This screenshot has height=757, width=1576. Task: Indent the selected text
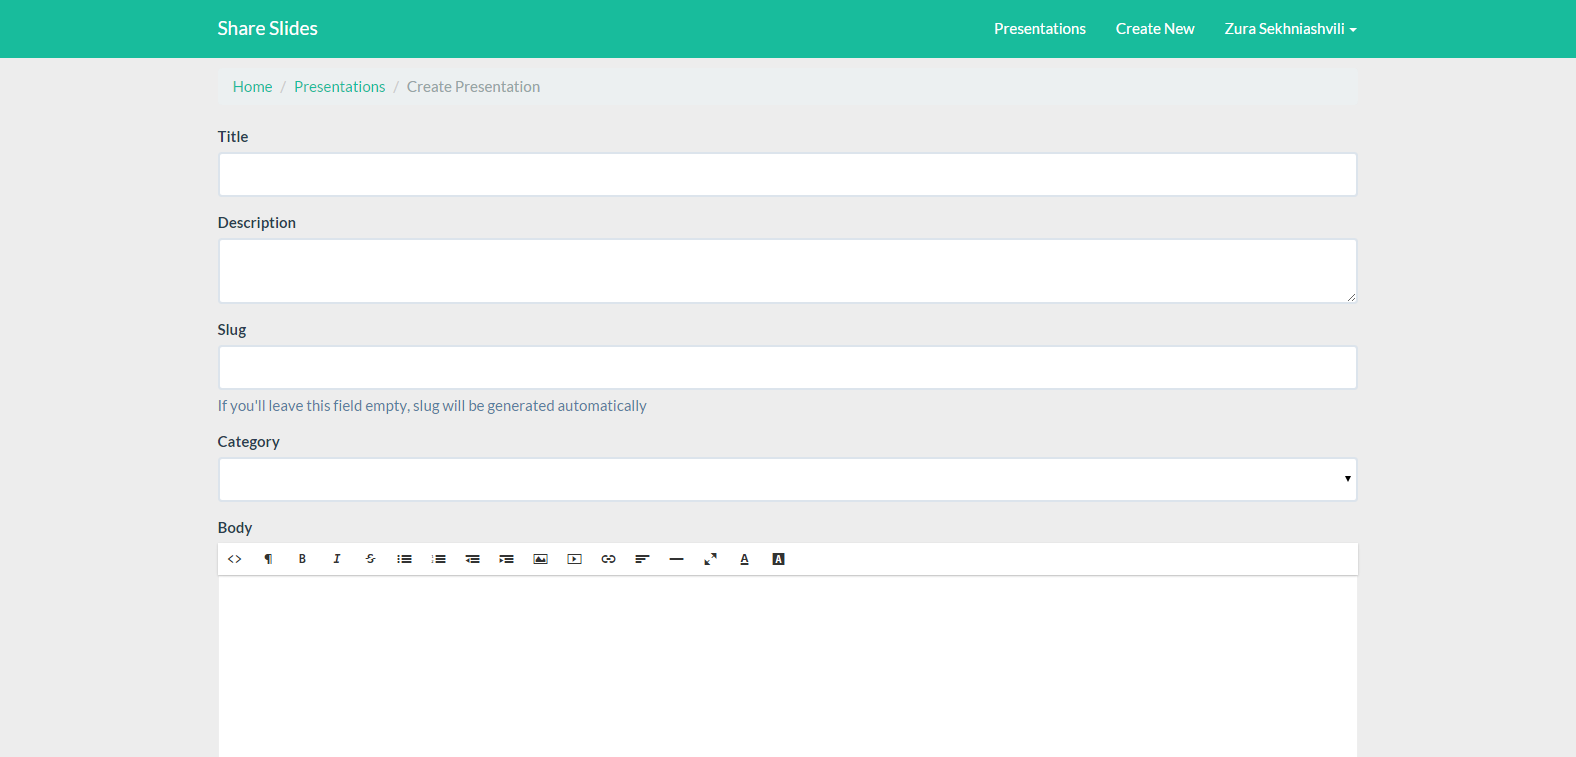pos(506,559)
